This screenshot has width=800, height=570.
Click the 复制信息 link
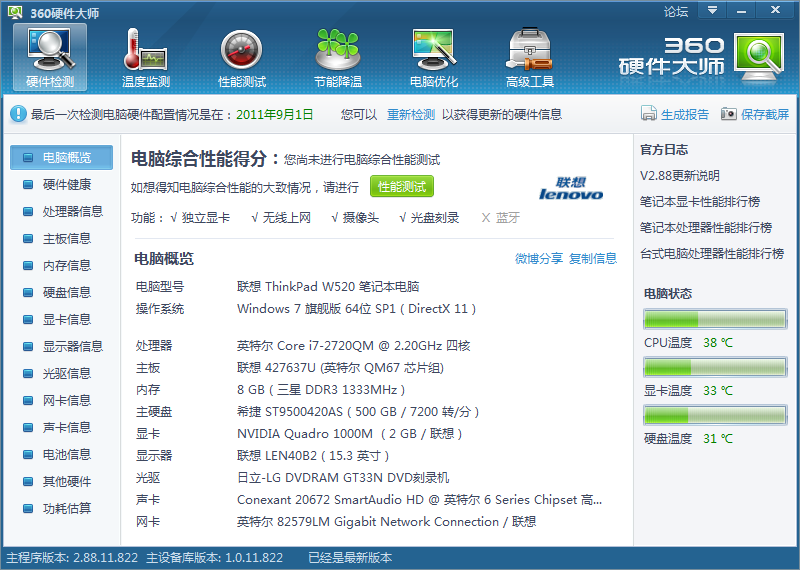[593, 259]
